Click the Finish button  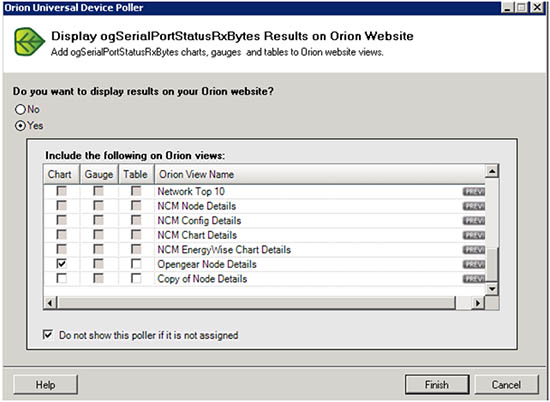[437, 385]
